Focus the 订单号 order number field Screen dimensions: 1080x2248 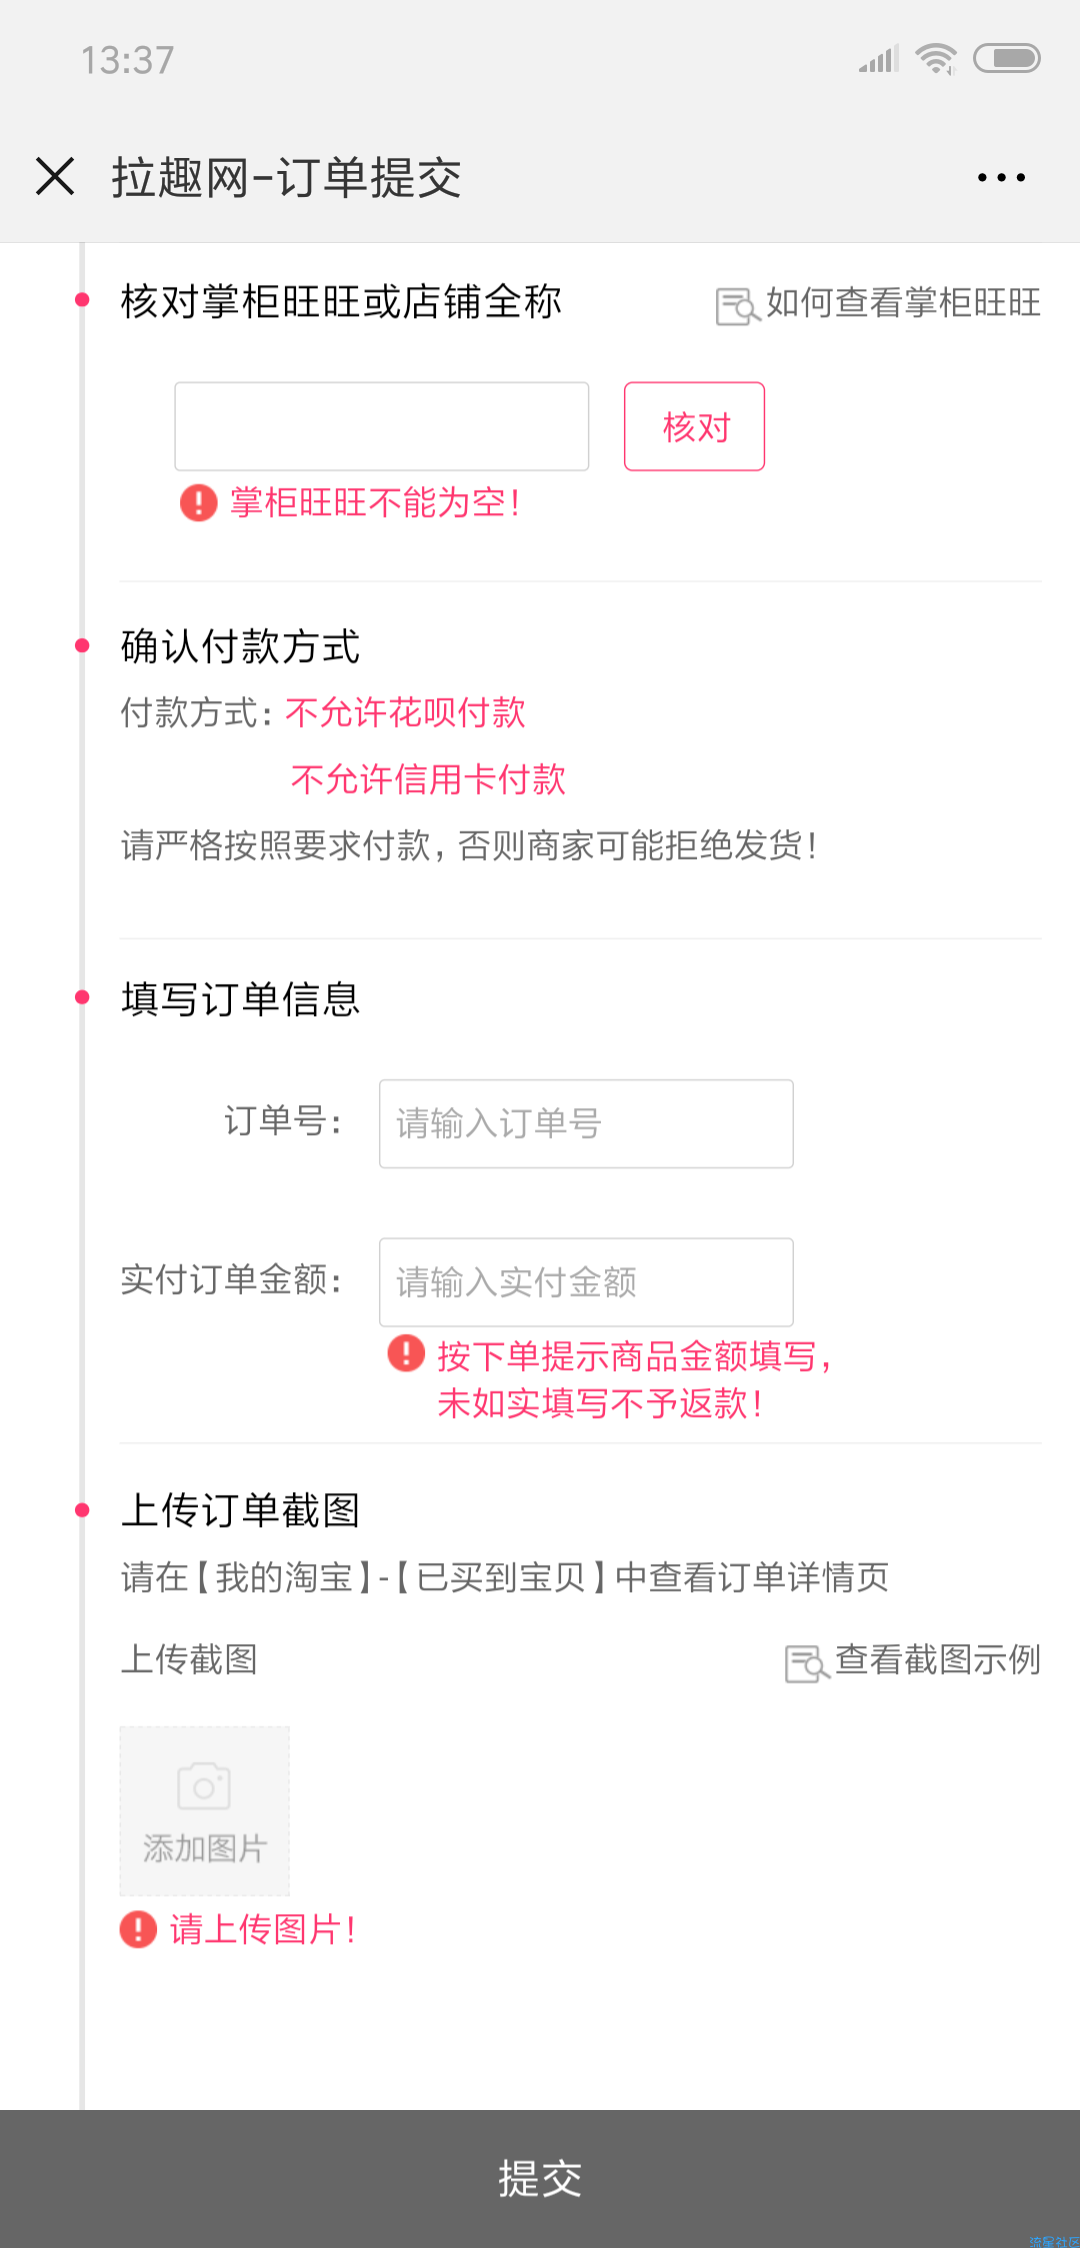click(586, 1123)
